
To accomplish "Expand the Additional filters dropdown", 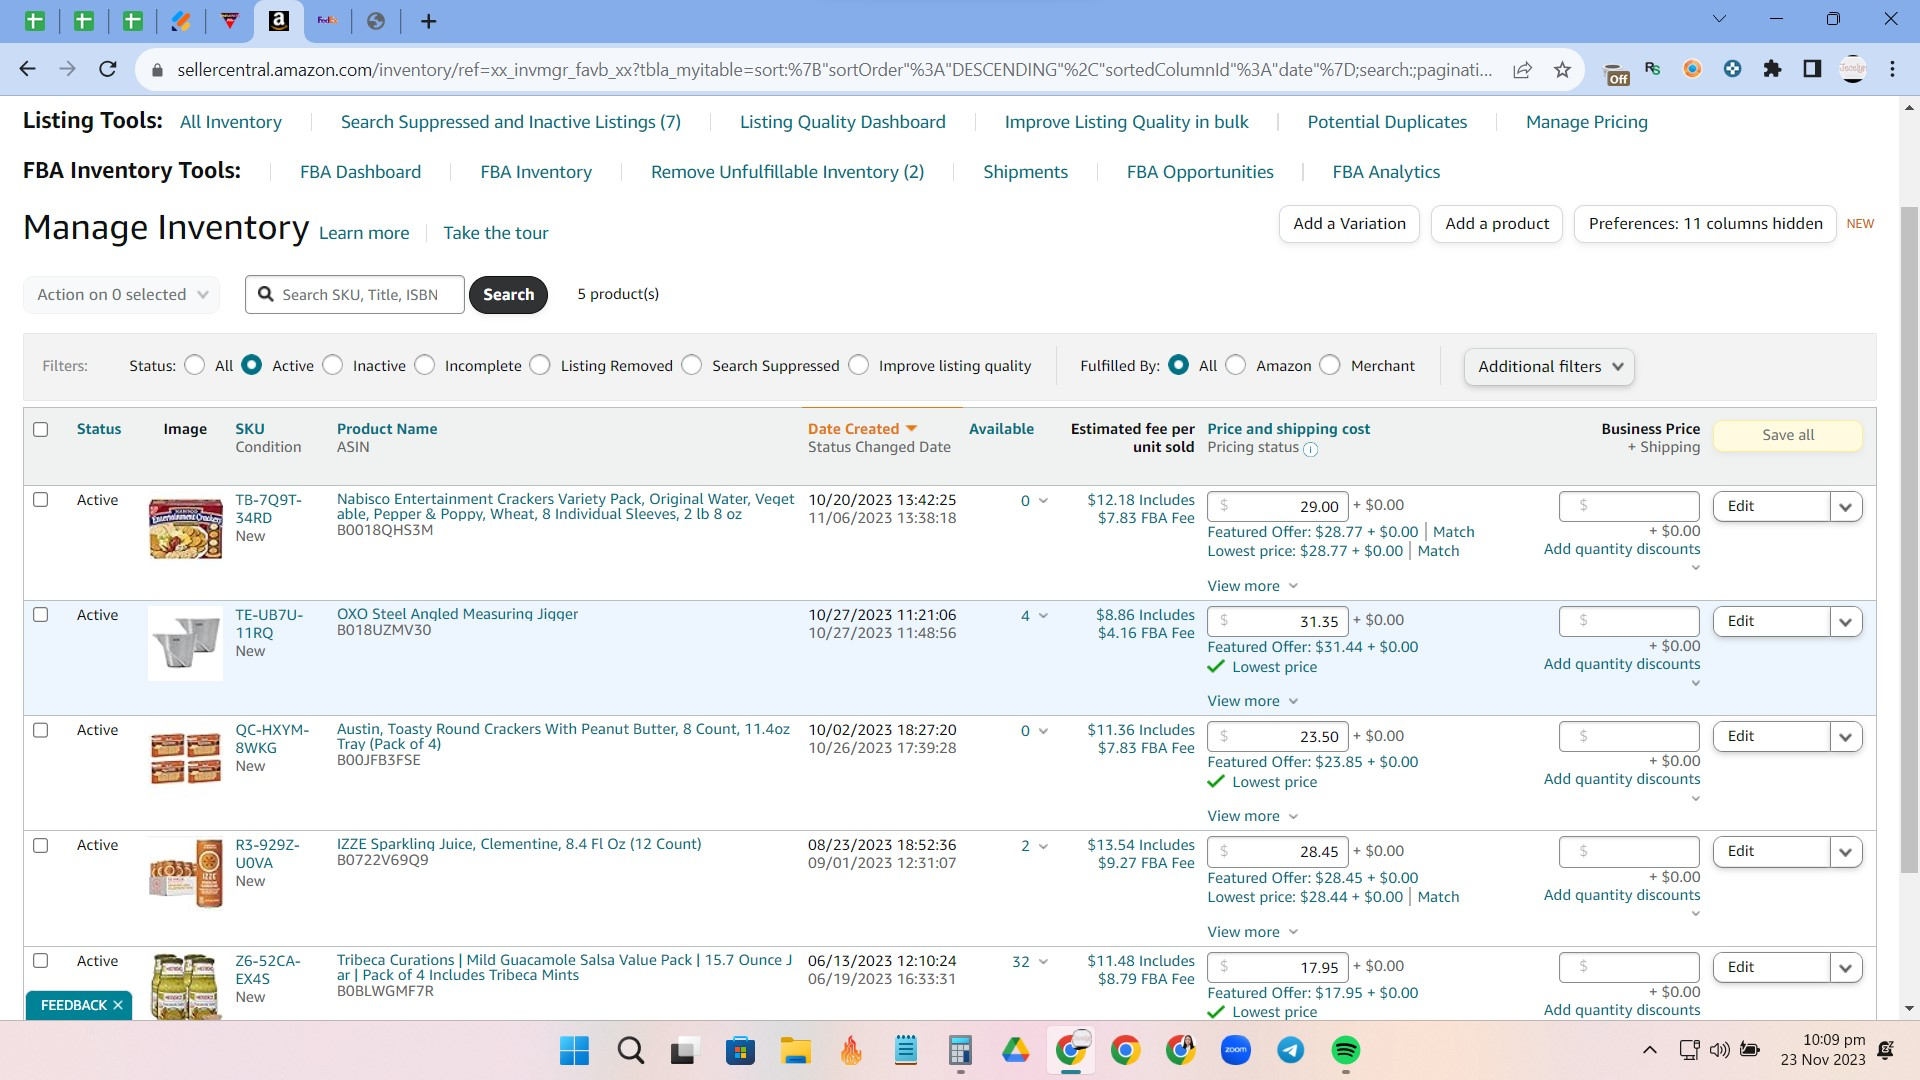I will point(1549,366).
